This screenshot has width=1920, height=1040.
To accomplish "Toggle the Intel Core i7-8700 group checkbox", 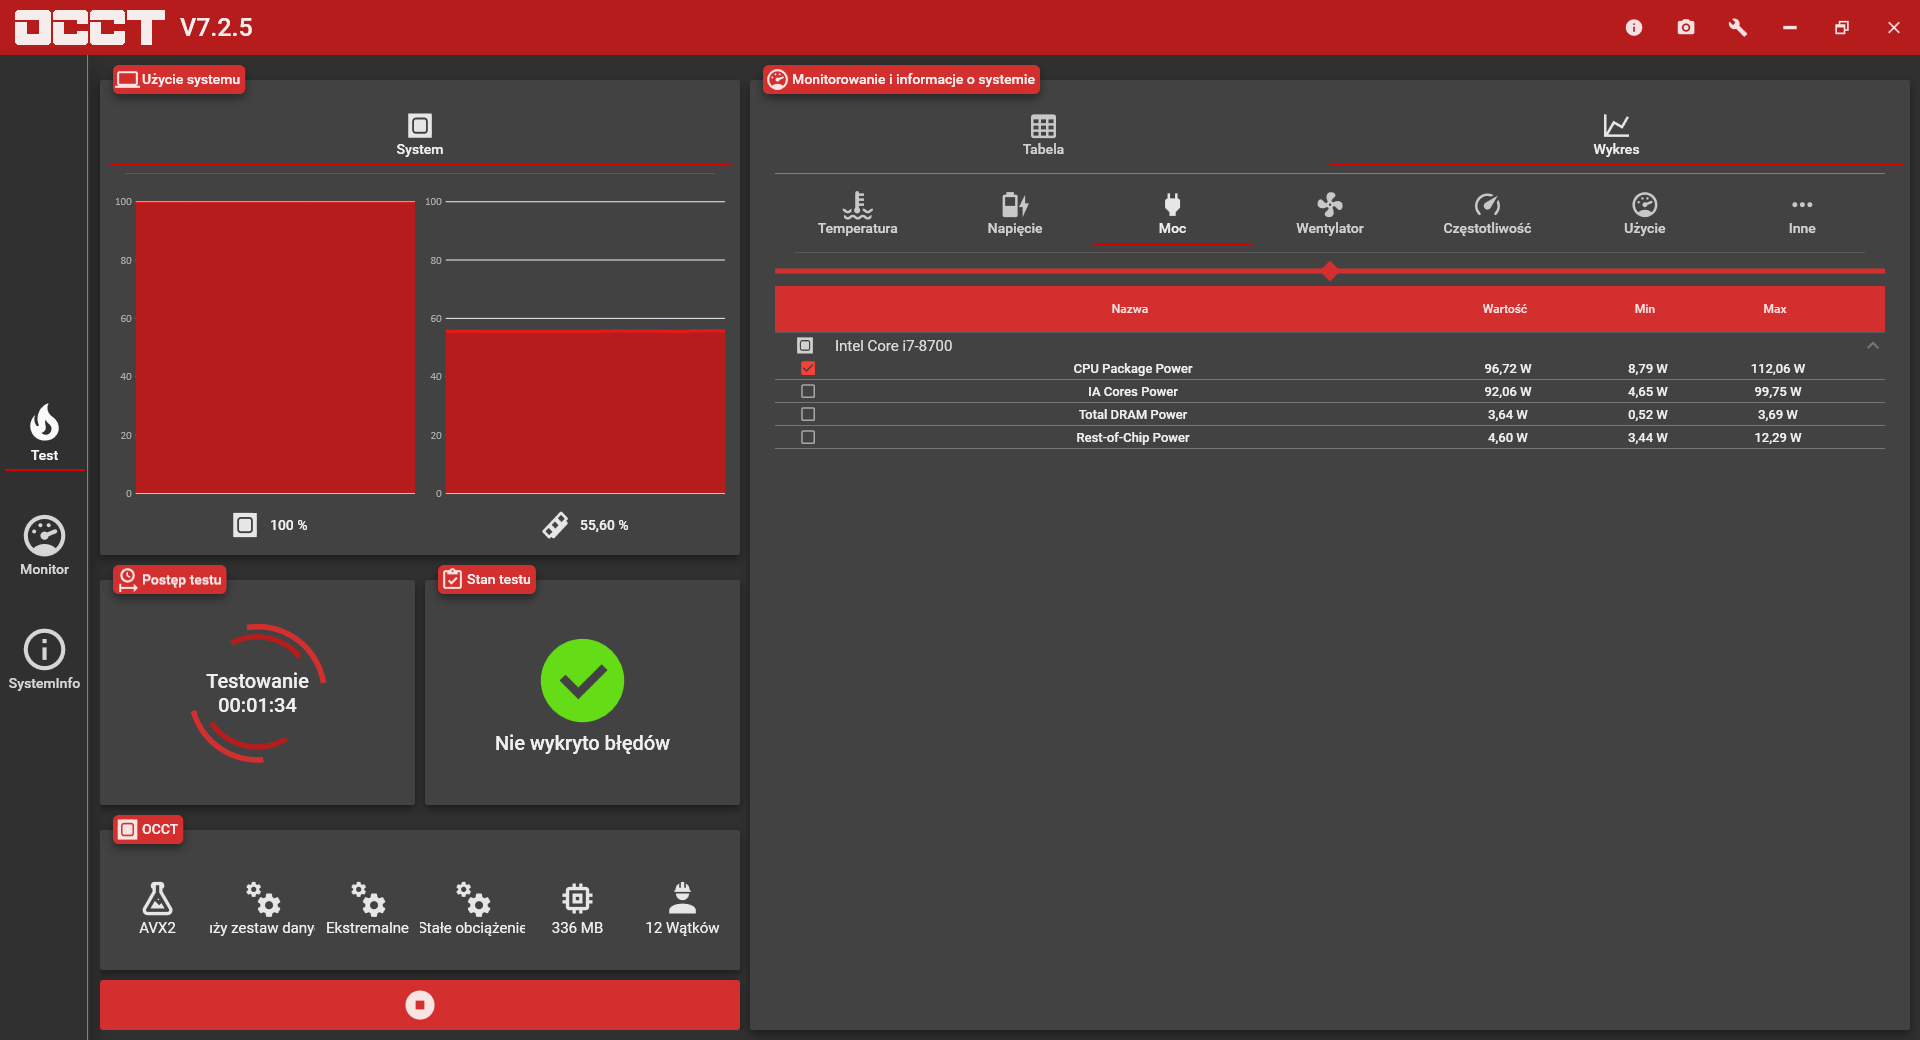I will [805, 345].
